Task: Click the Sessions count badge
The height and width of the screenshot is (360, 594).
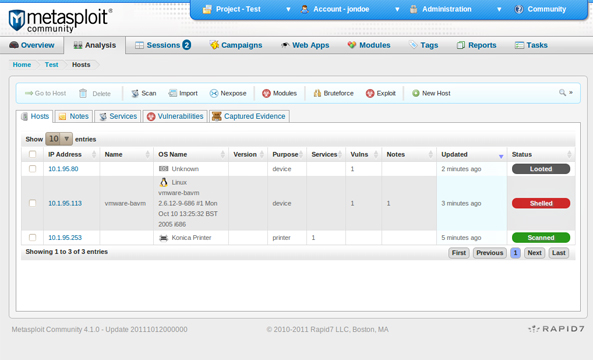Action: point(186,45)
